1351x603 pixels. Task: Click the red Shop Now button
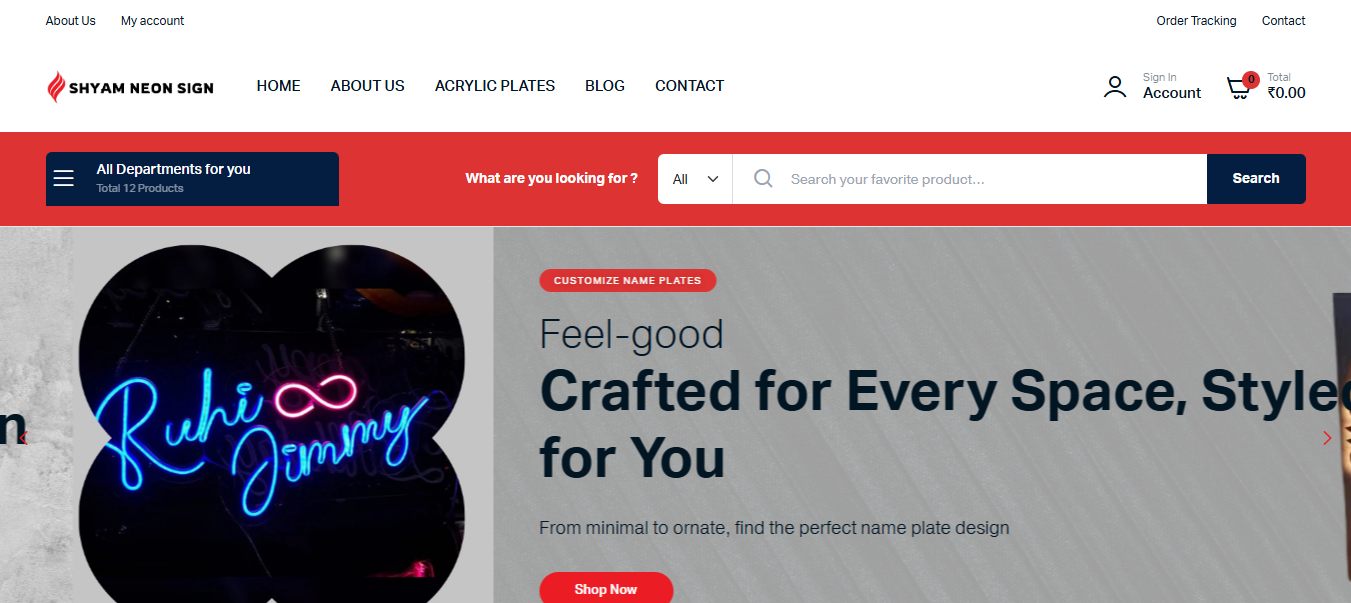[606, 588]
